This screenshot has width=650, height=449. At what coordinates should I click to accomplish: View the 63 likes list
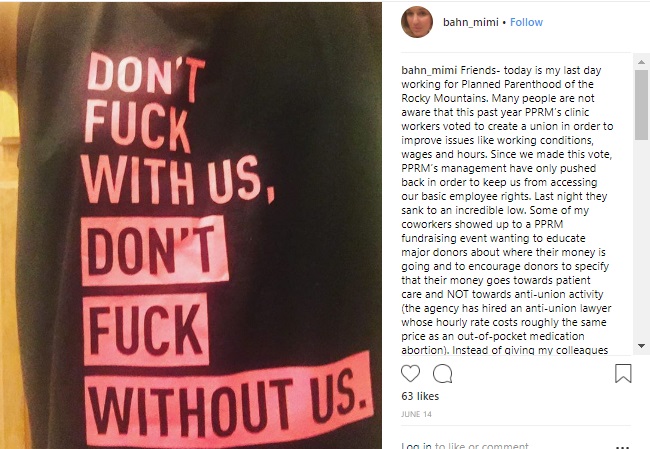coord(420,396)
